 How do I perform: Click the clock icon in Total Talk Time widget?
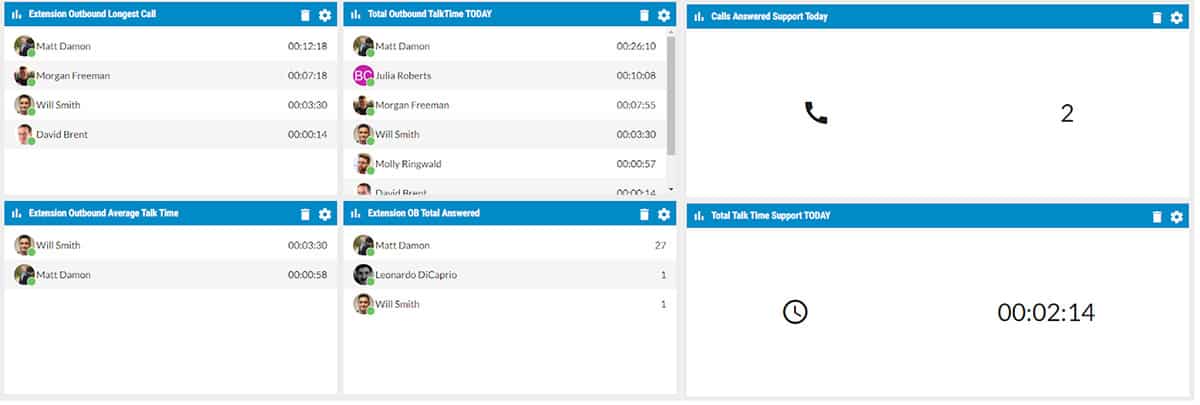(795, 312)
